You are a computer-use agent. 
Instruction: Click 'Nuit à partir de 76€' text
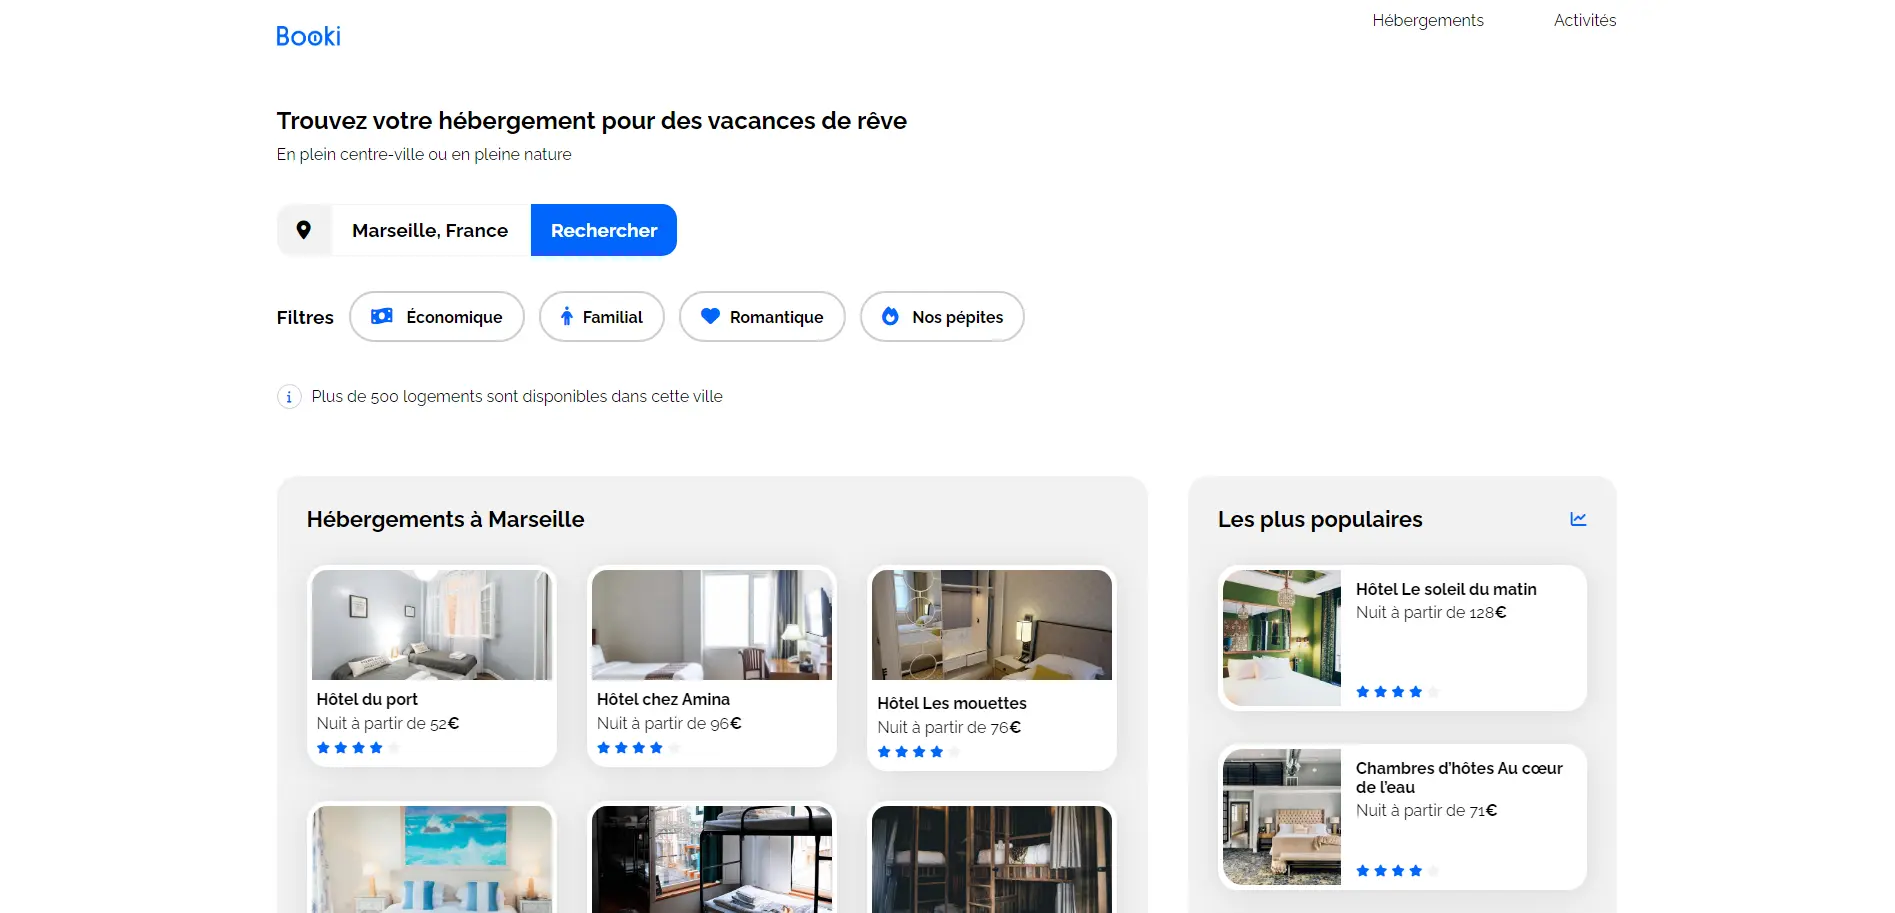click(949, 727)
